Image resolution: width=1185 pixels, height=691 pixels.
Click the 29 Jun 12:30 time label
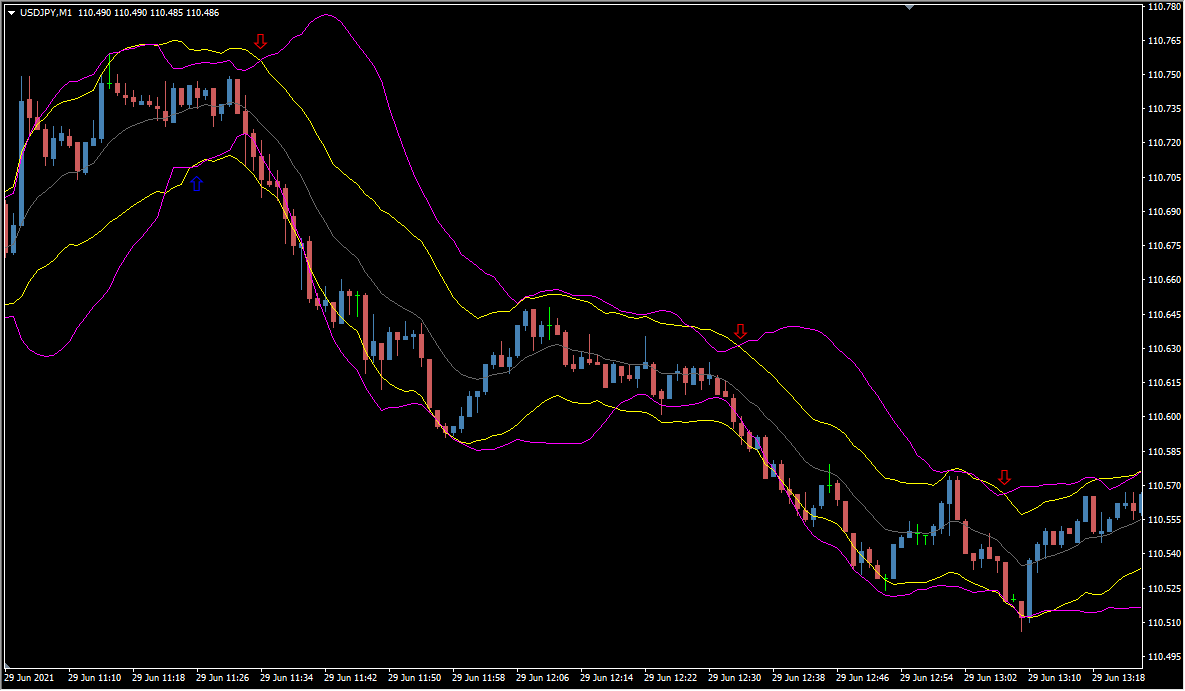click(x=735, y=677)
